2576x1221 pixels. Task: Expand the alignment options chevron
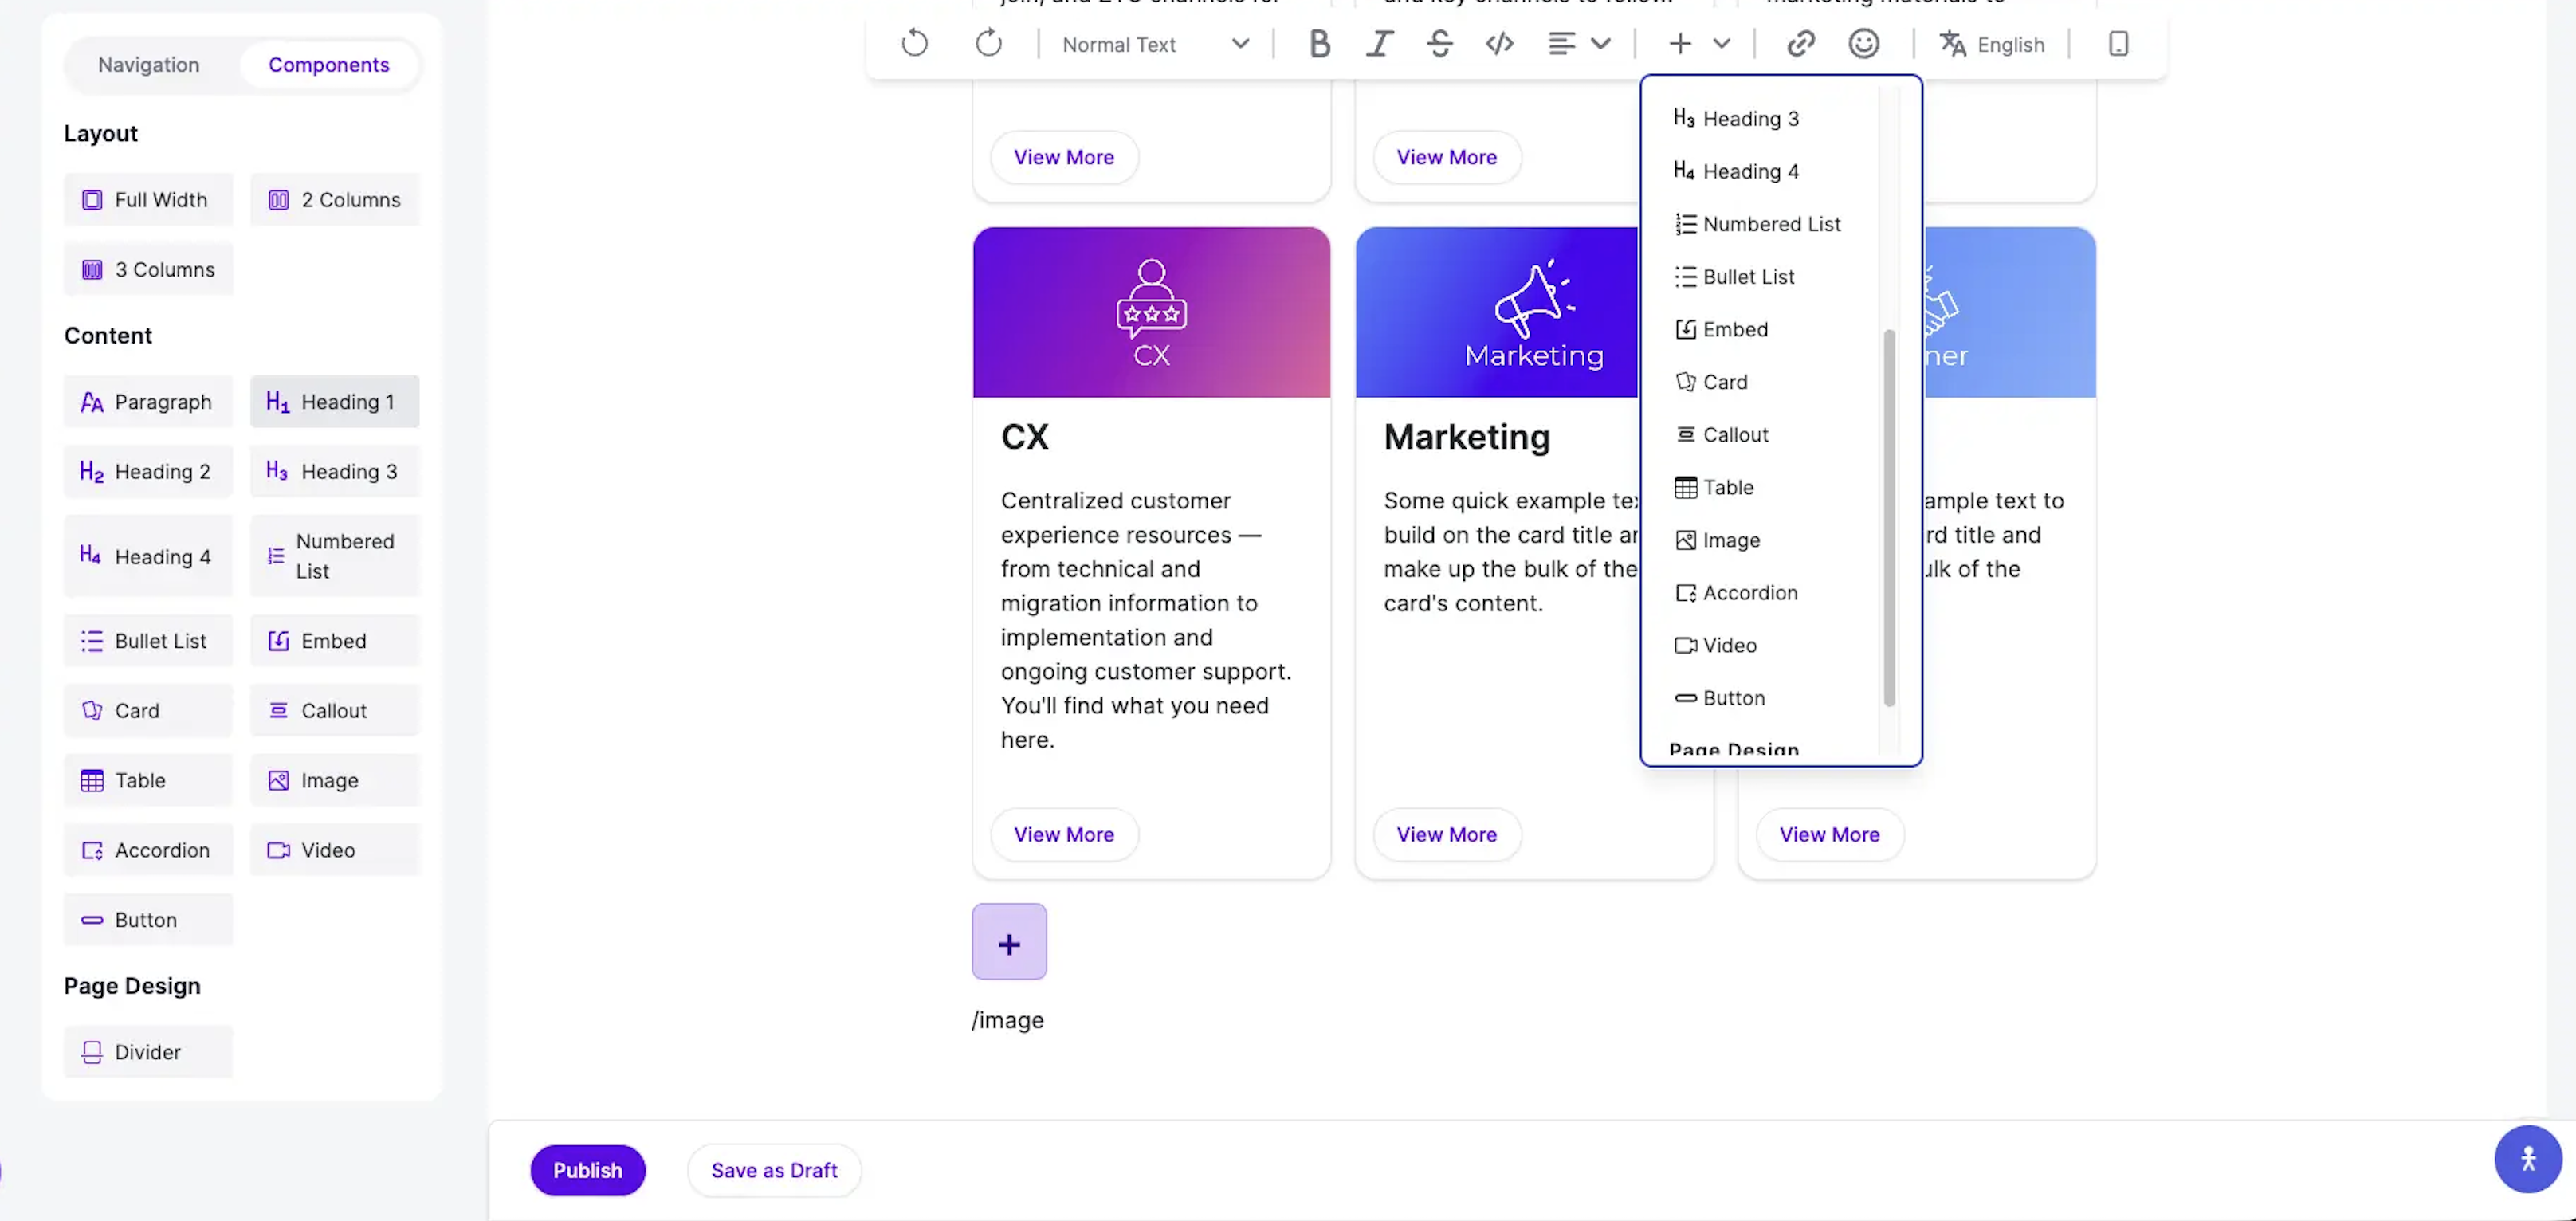1601,44
